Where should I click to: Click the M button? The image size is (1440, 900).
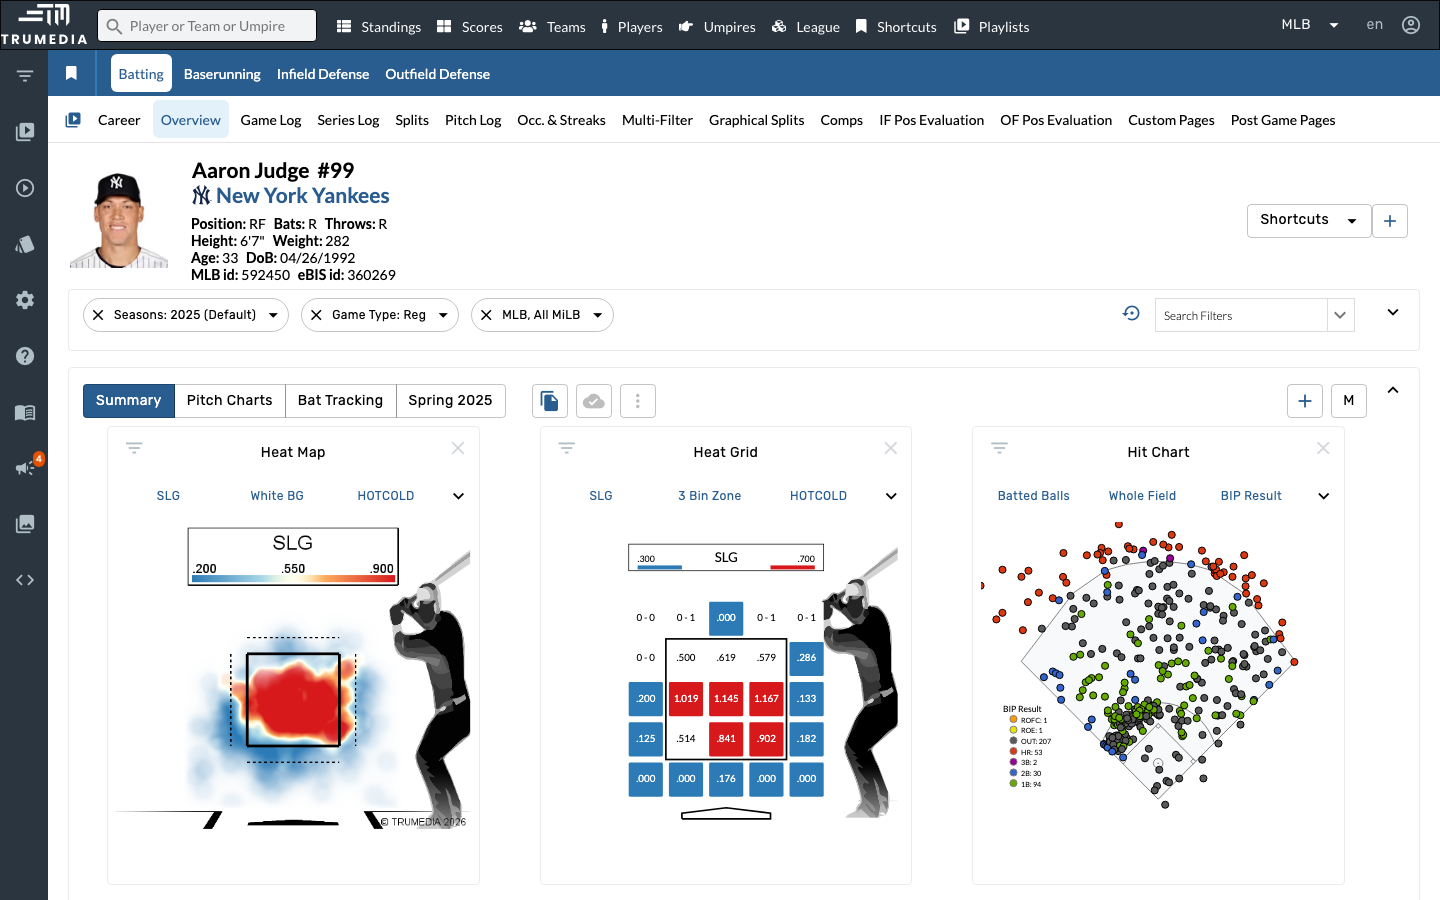point(1349,401)
